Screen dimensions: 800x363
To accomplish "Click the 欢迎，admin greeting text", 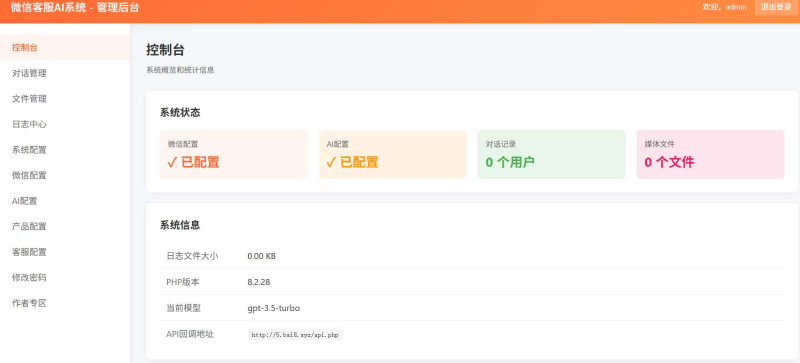I will (724, 7).
